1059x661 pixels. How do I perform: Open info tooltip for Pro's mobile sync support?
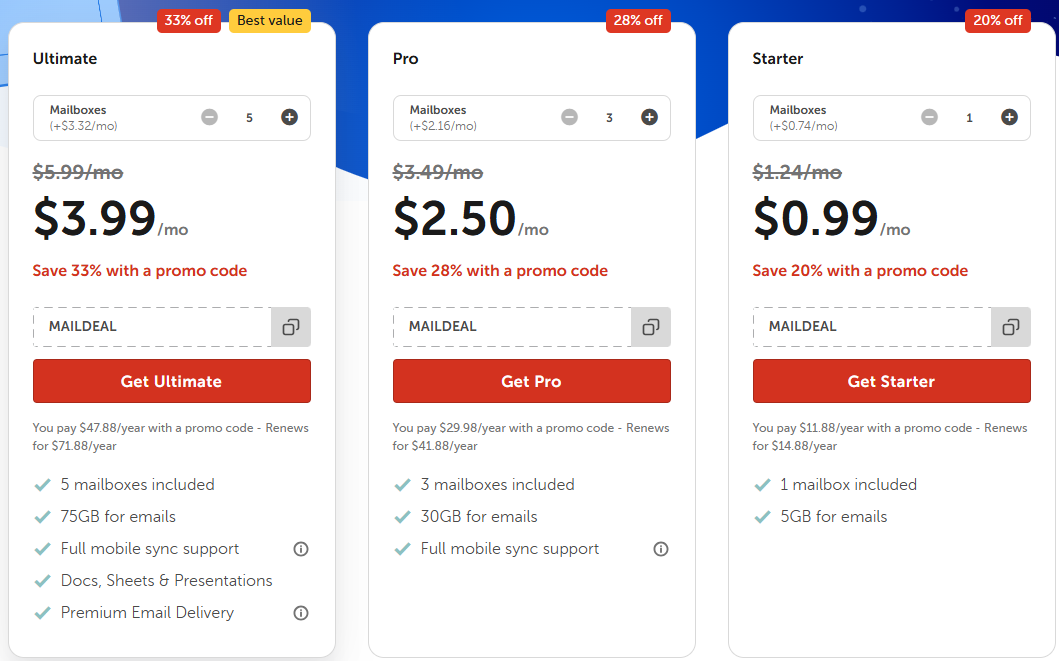click(661, 548)
